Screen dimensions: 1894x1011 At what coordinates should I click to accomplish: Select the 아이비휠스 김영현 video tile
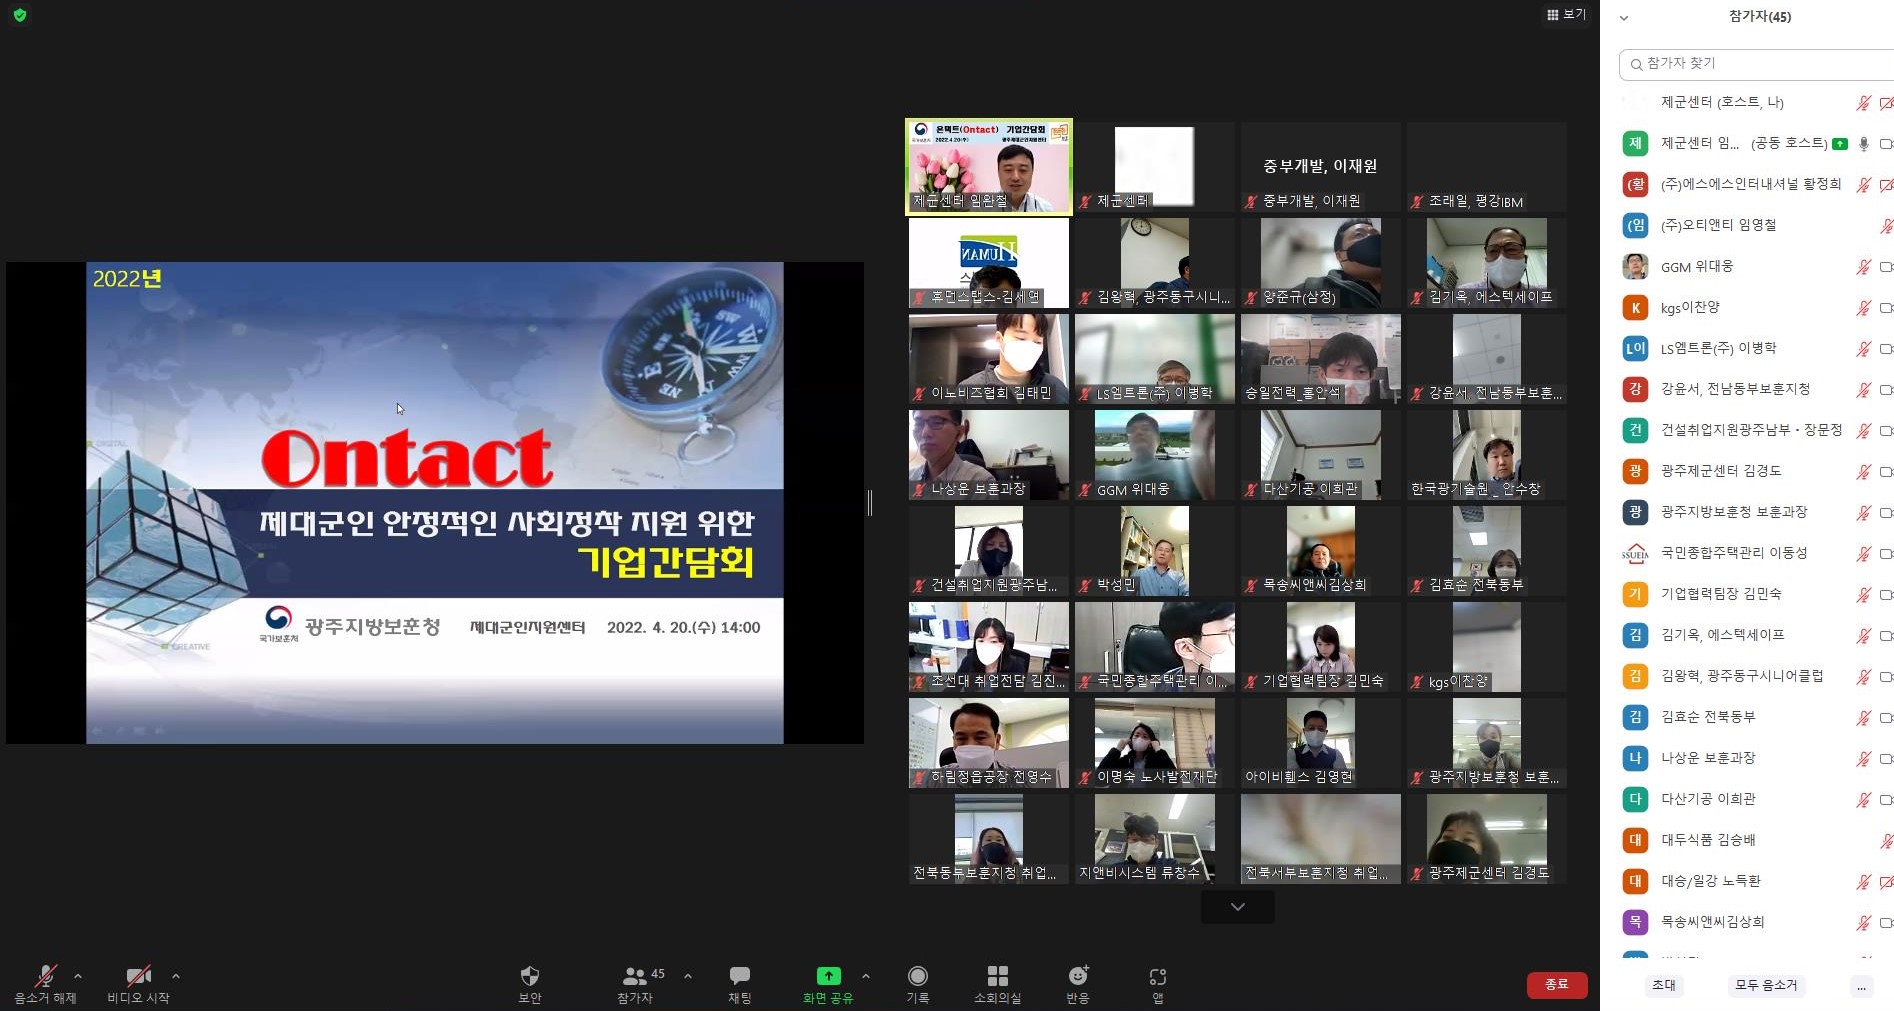pos(1321,743)
